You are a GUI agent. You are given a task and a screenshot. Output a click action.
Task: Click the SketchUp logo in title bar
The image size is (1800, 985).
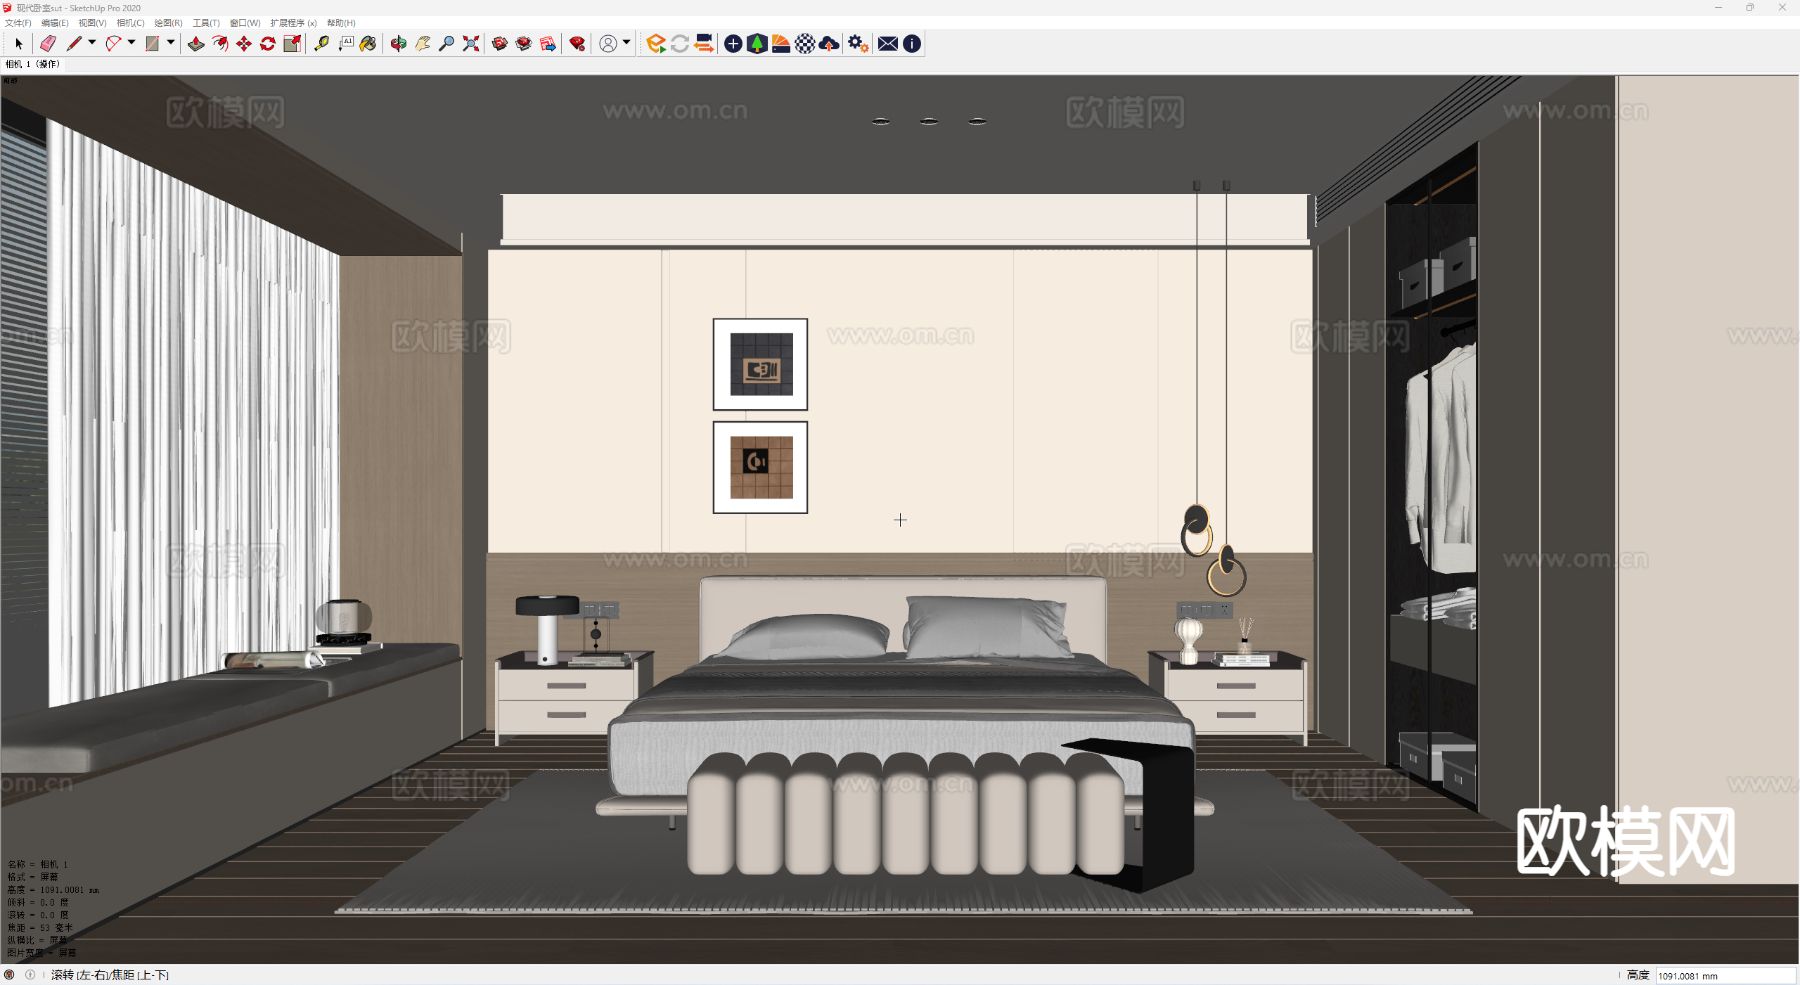click(x=8, y=8)
